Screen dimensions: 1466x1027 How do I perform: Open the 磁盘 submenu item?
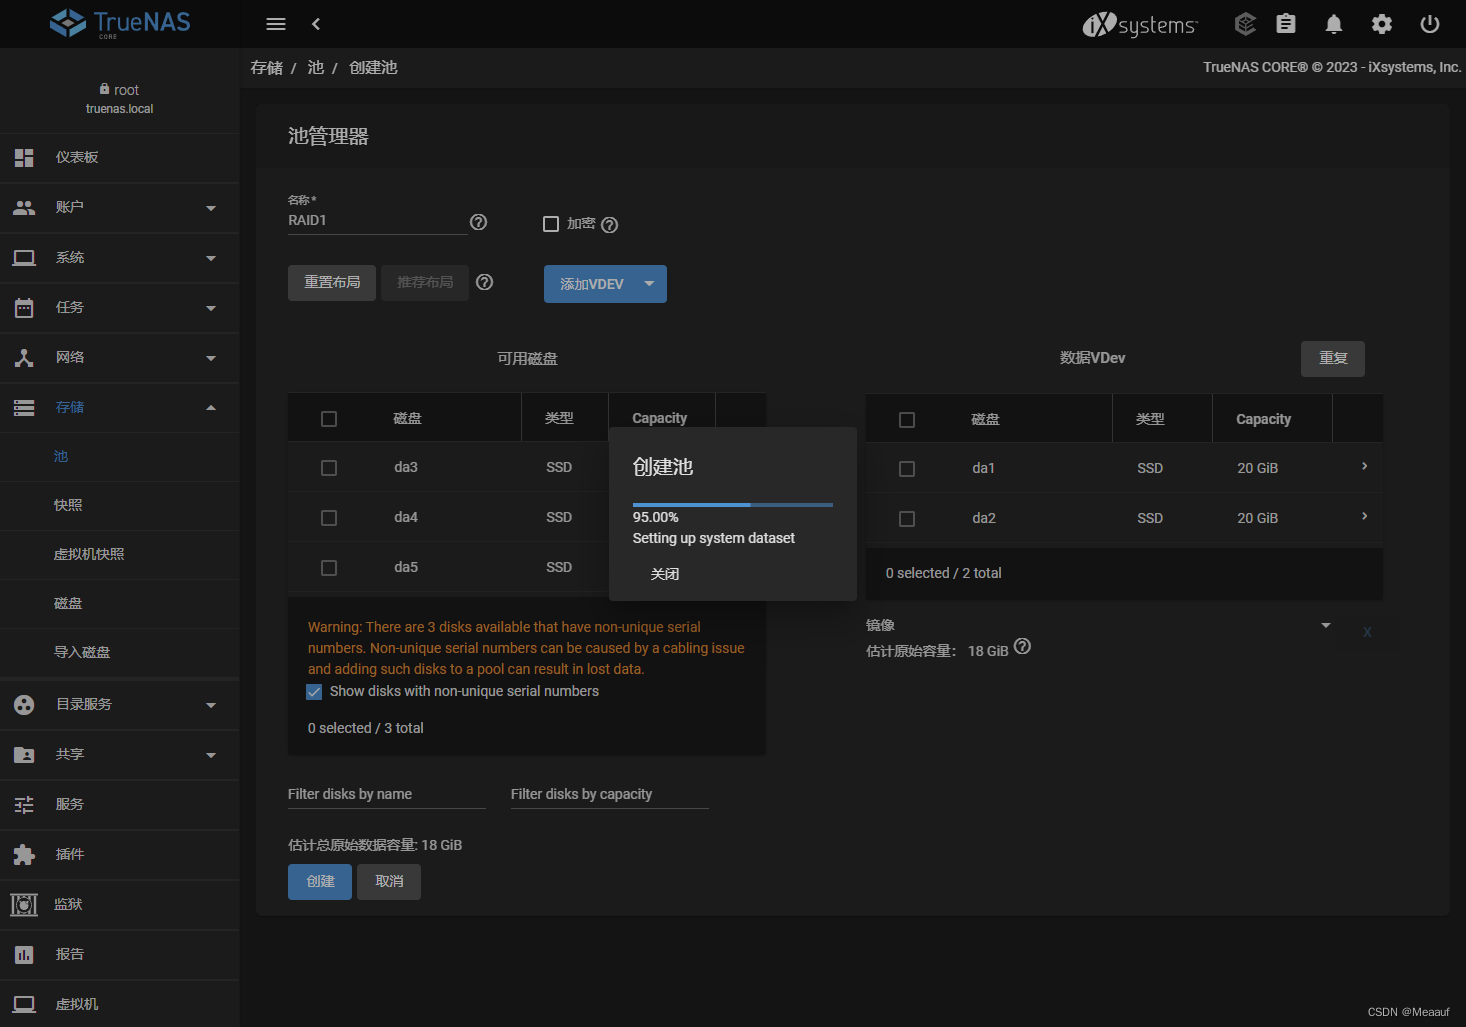[120, 603]
